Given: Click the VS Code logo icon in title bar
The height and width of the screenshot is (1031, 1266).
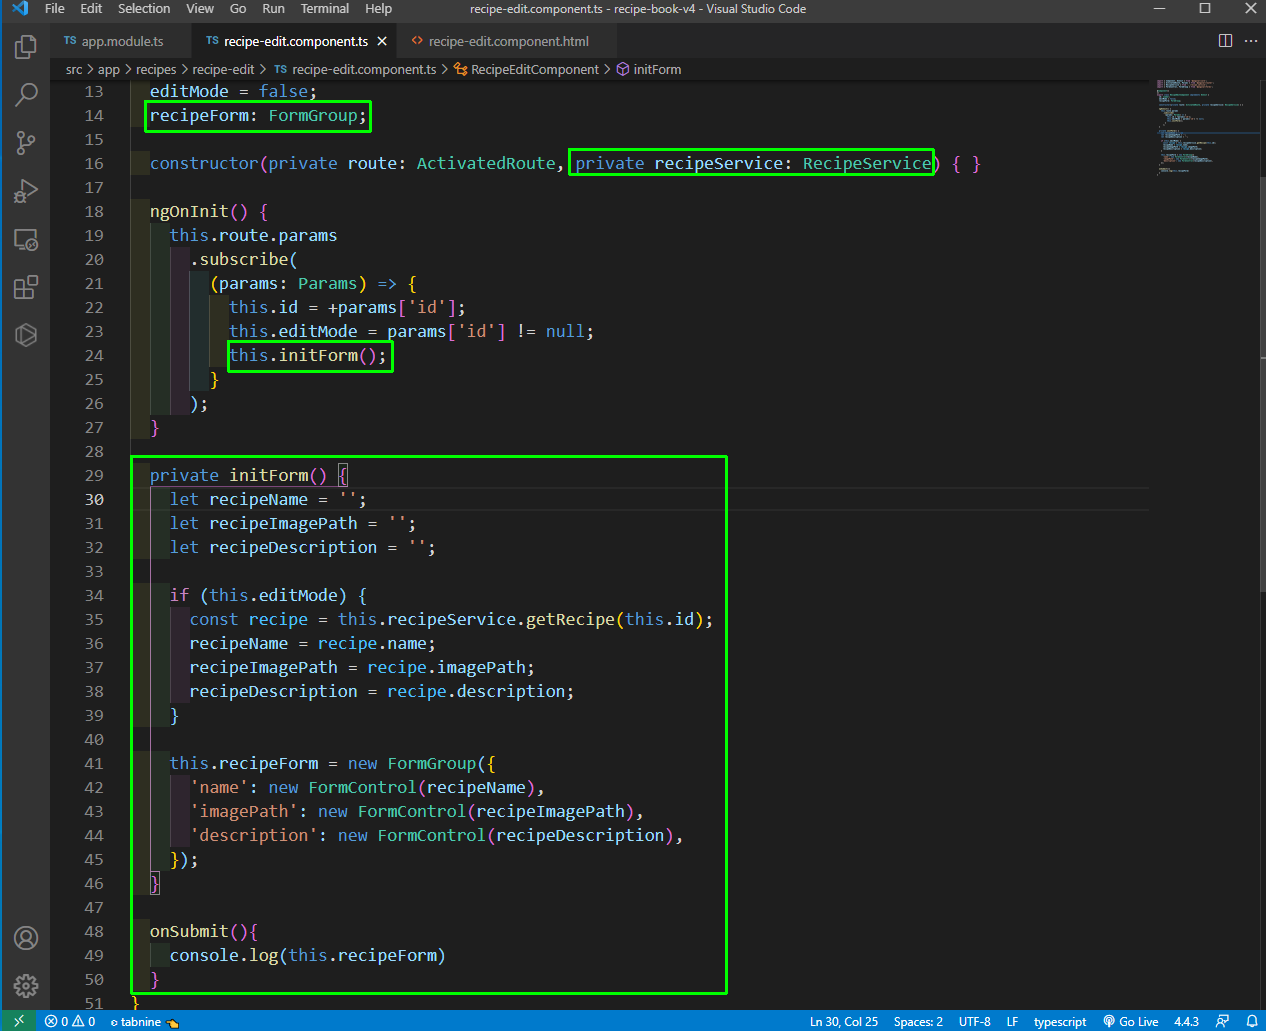Looking at the screenshot, I should (19, 9).
